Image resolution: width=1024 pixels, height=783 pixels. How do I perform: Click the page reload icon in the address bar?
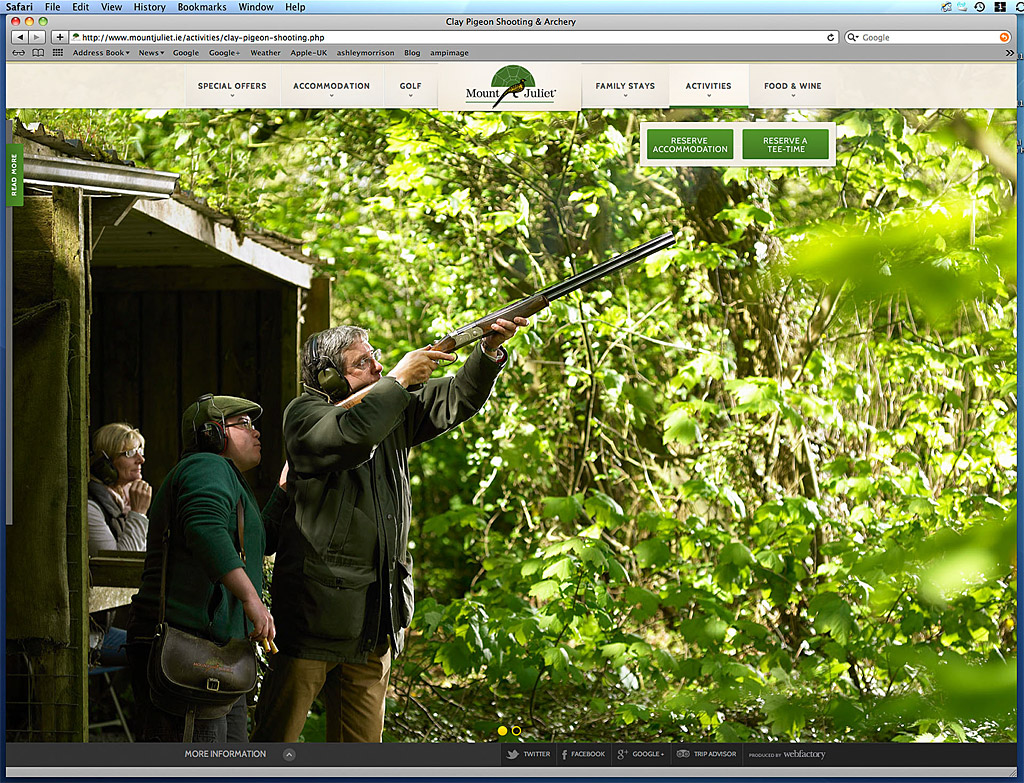pos(831,35)
